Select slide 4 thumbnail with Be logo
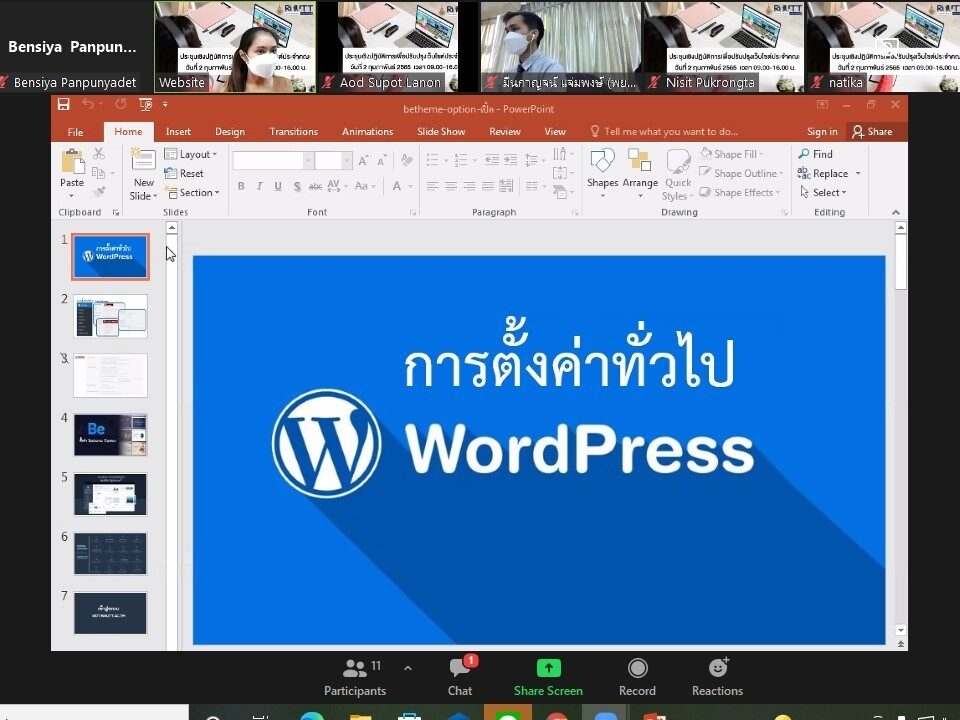 tap(111, 435)
